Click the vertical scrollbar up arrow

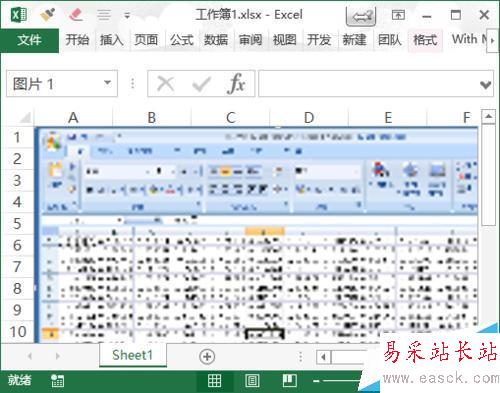(x=488, y=116)
